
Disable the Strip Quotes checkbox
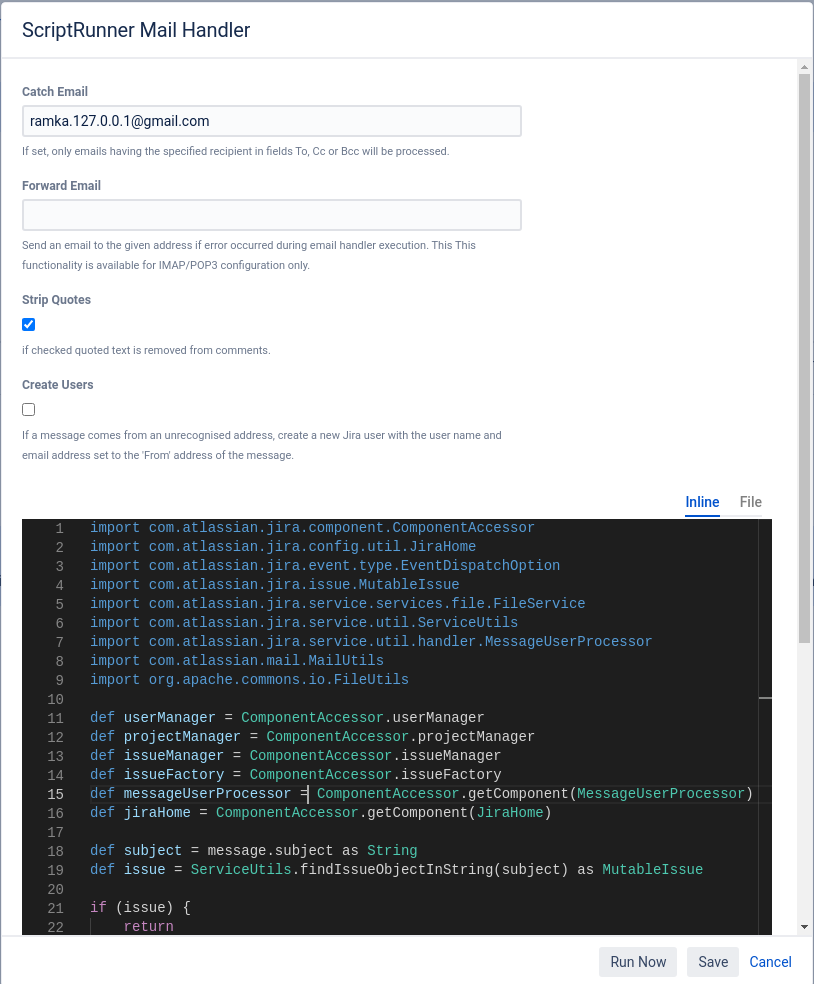(x=28, y=324)
